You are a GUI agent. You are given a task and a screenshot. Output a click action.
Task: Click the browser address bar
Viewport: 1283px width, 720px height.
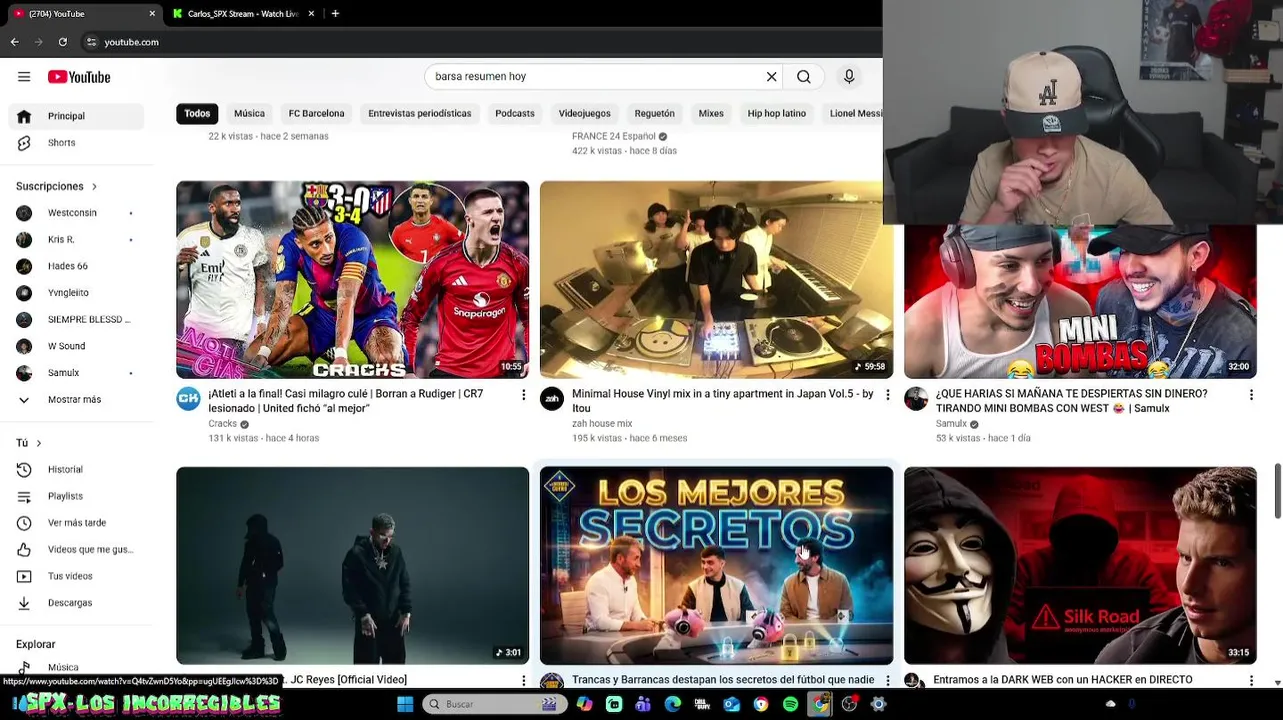(x=480, y=42)
